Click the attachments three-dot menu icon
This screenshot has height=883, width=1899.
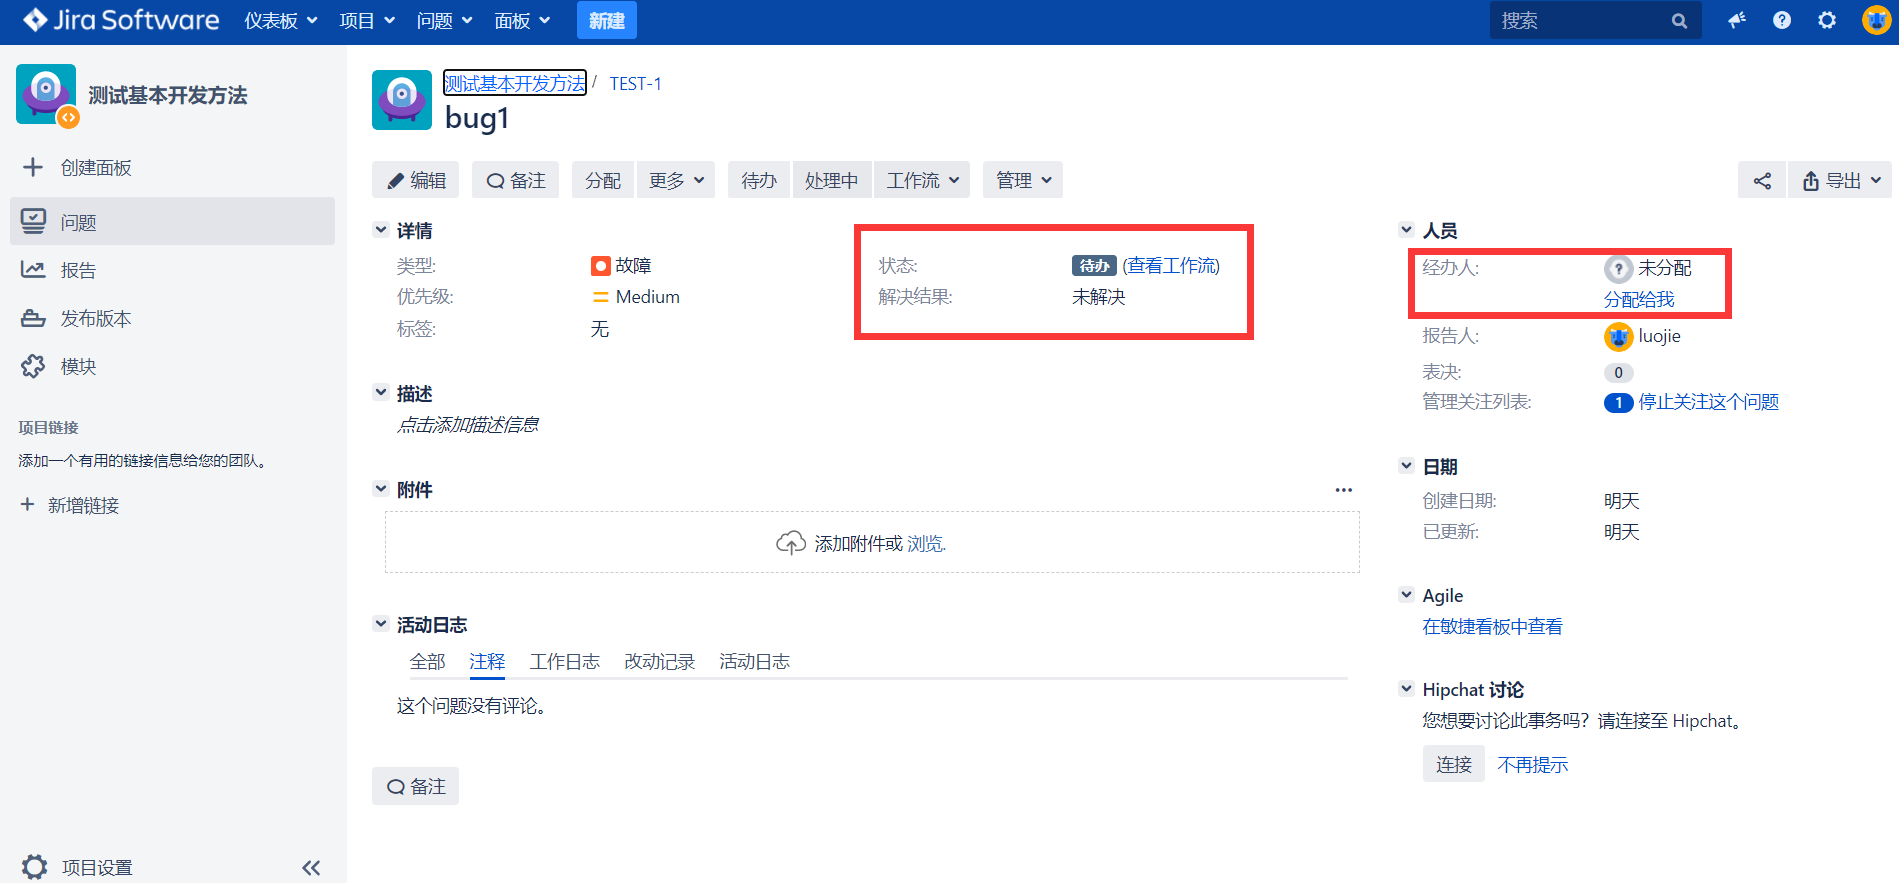coord(1343,490)
